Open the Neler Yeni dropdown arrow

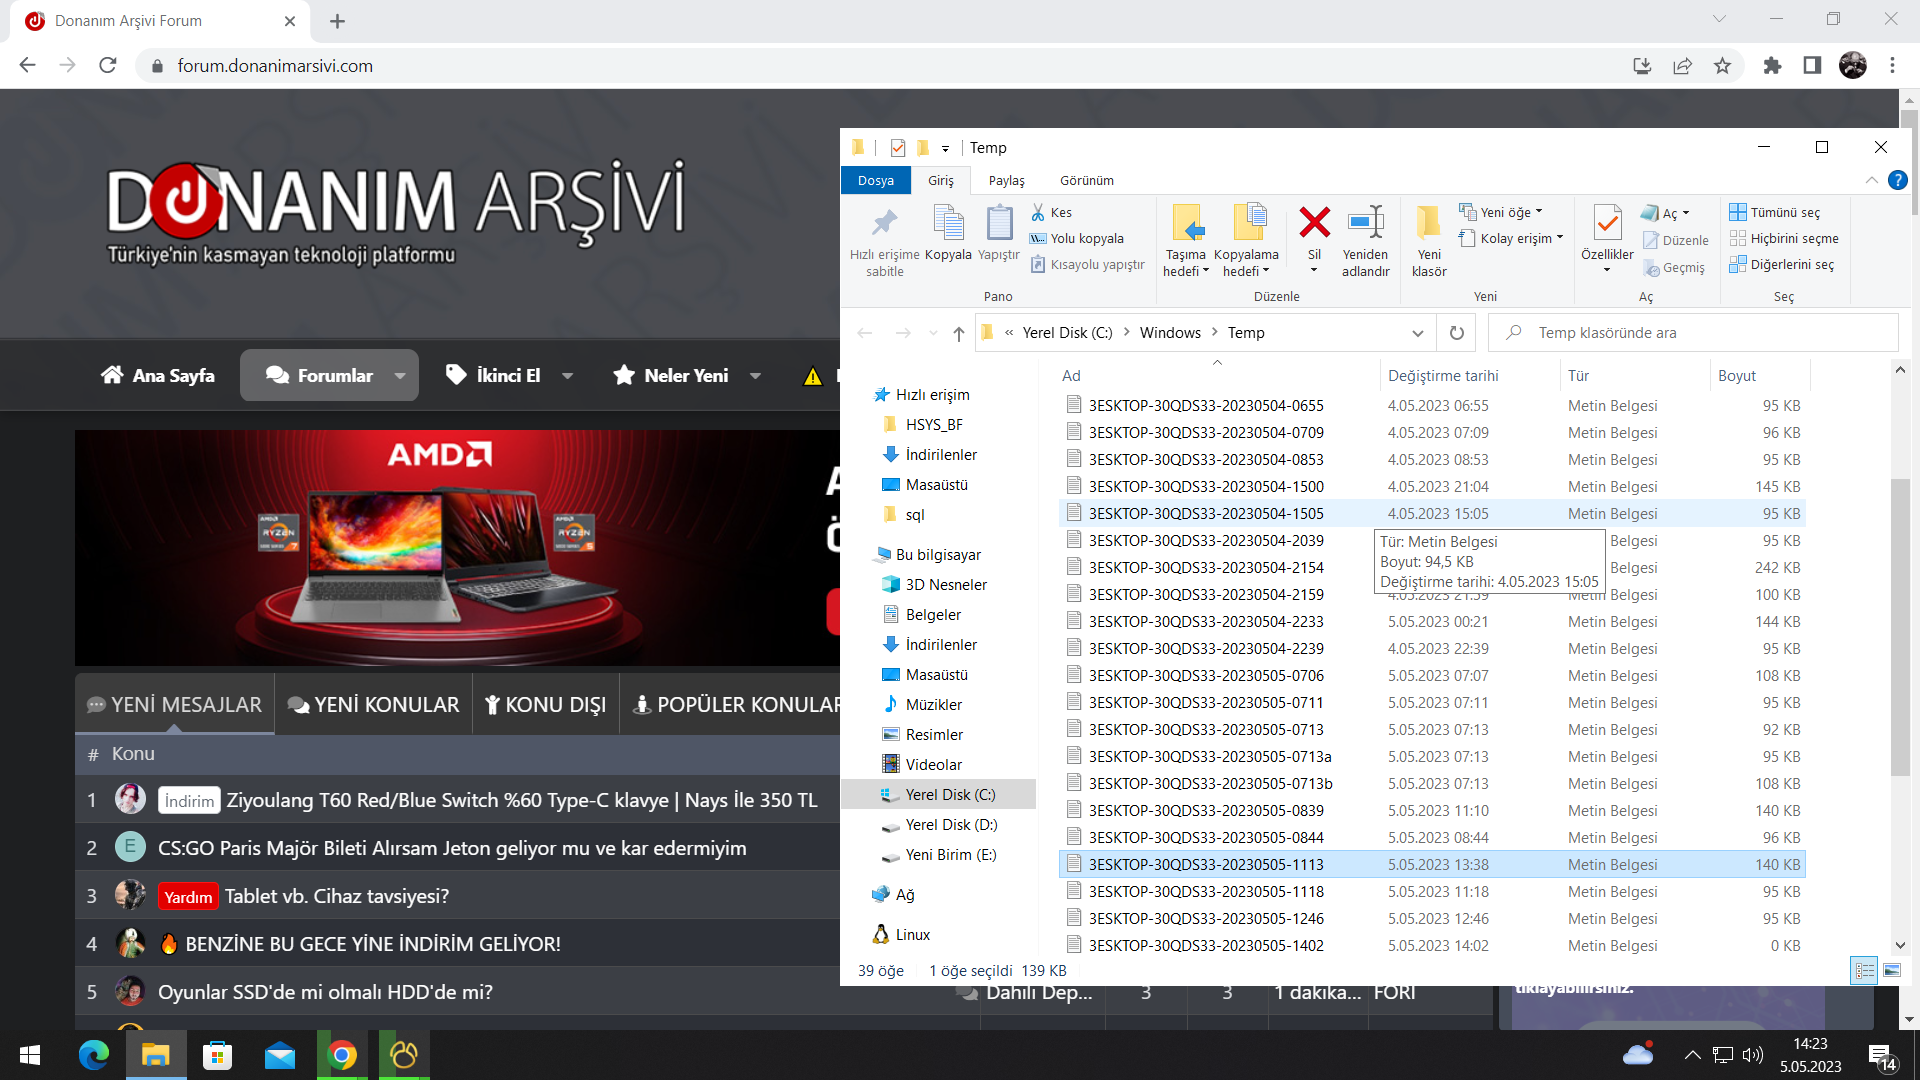pos(755,376)
